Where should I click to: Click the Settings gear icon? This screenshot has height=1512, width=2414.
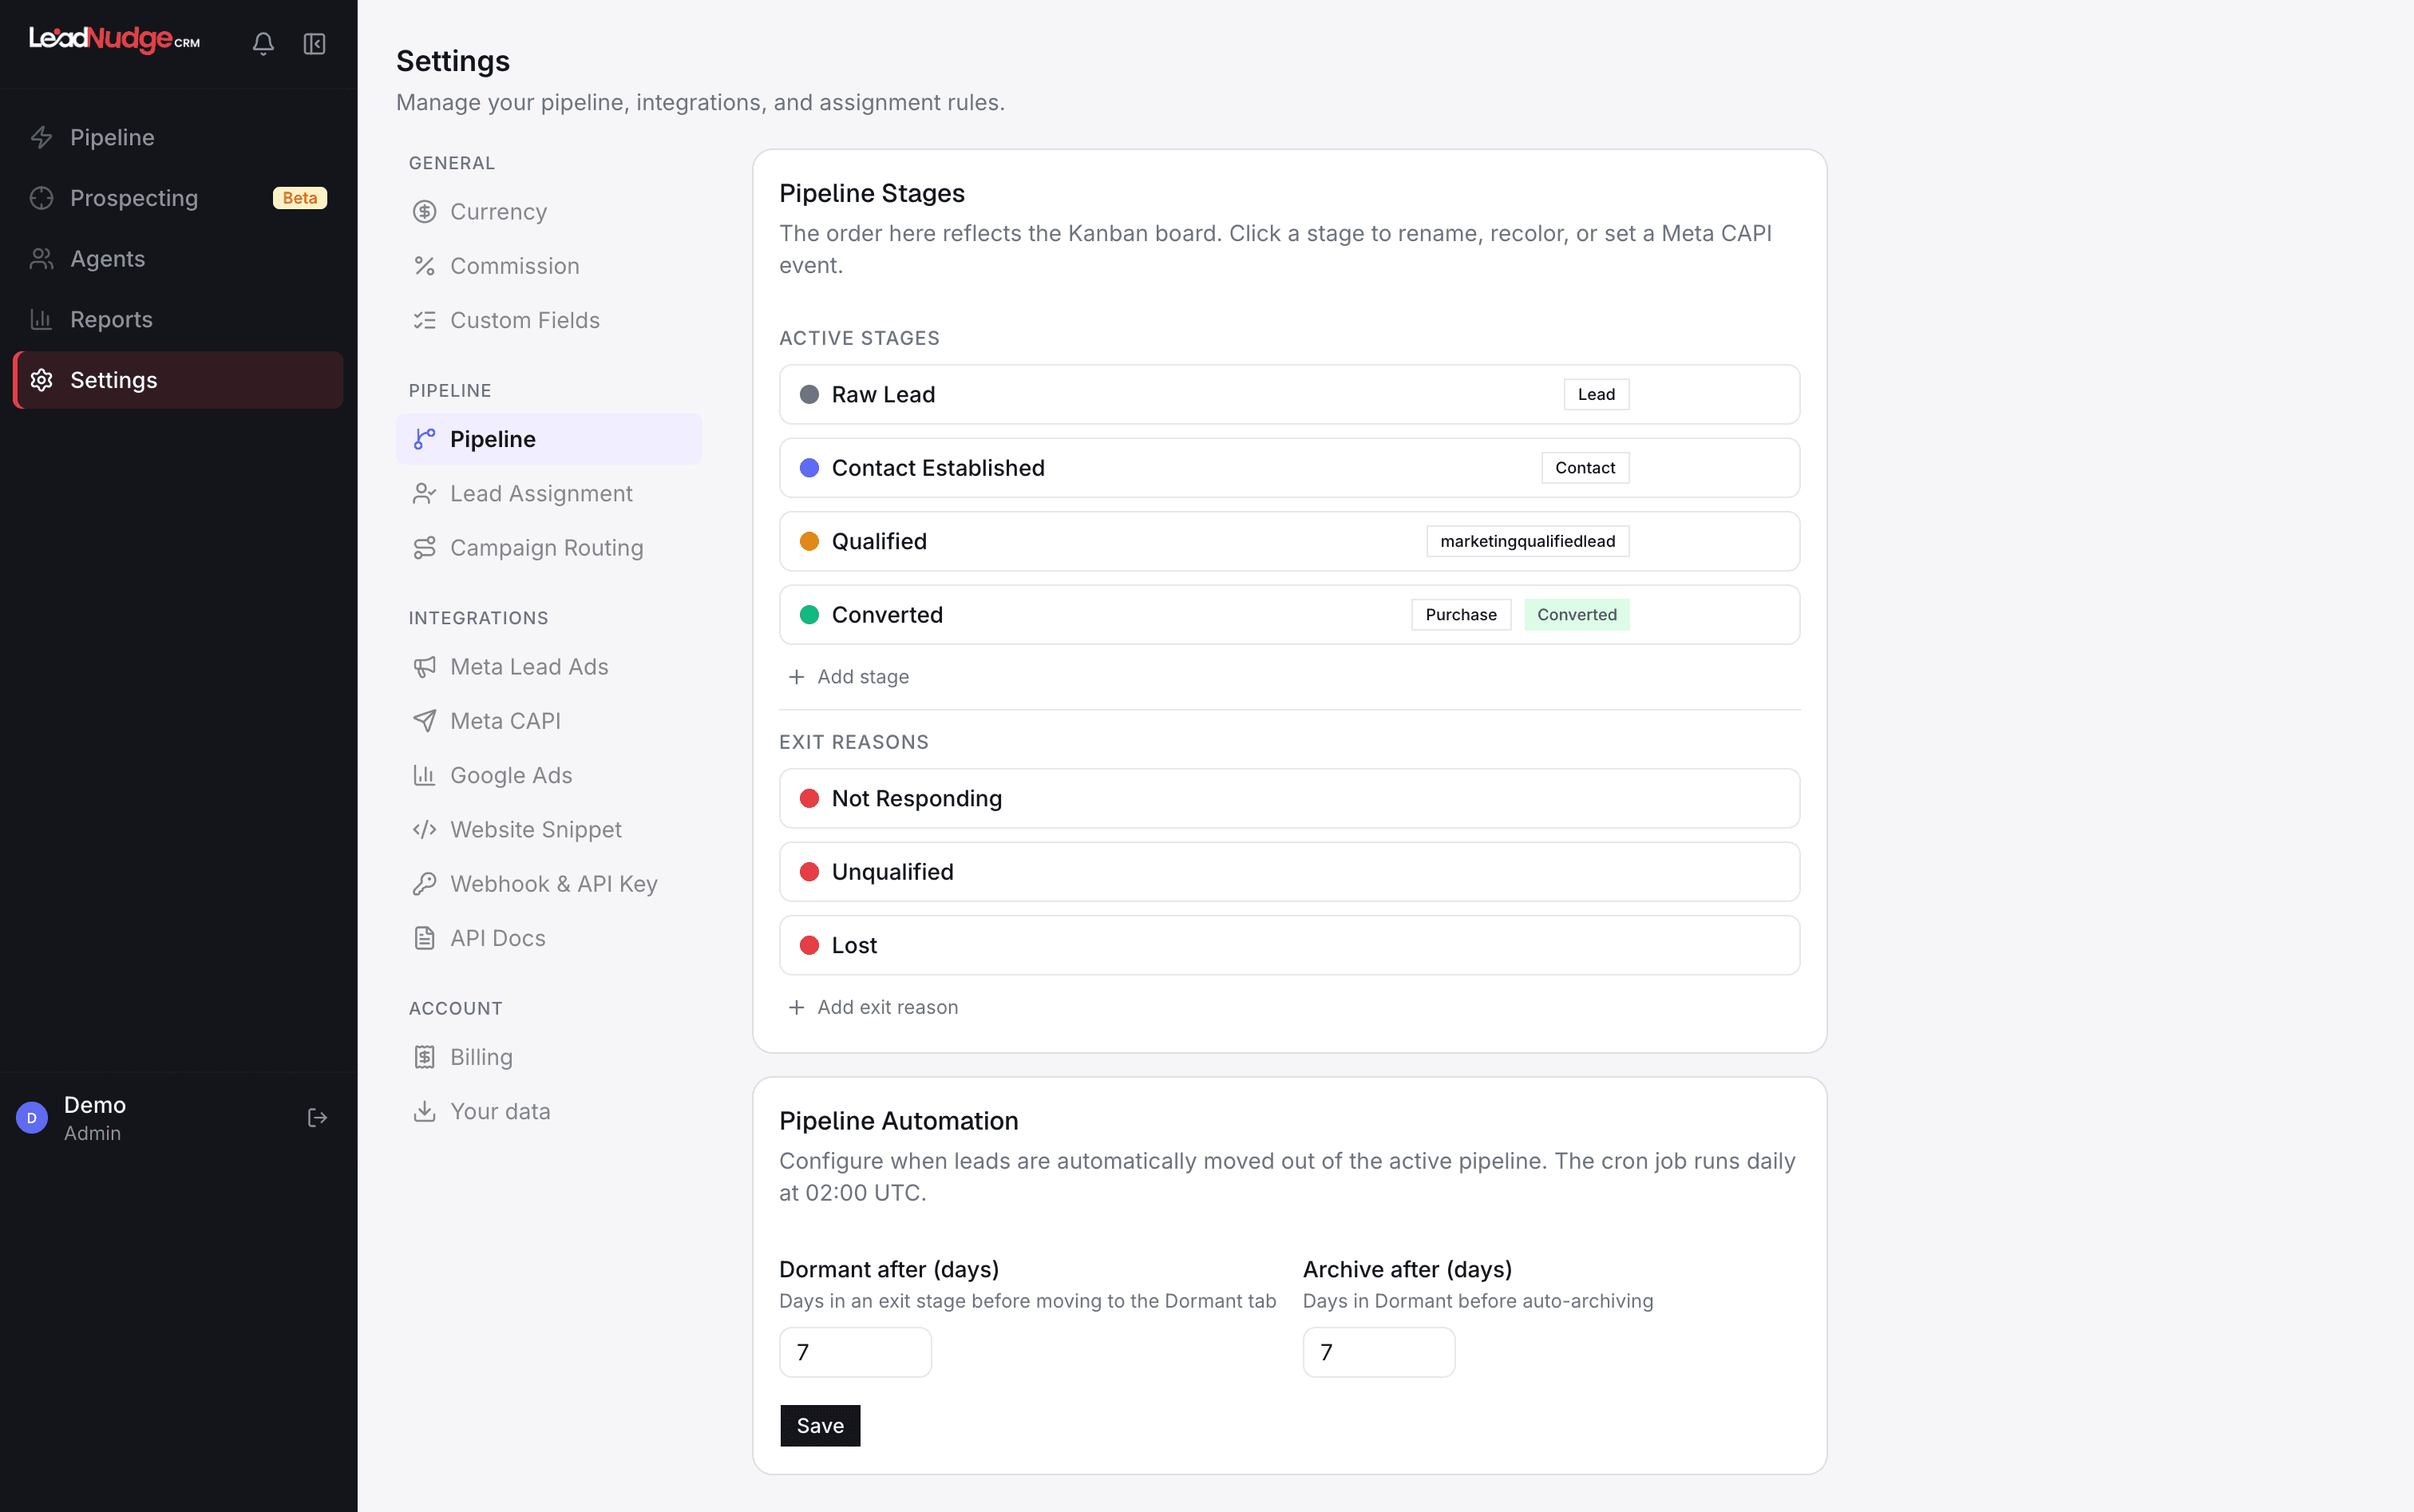click(41, 380)
